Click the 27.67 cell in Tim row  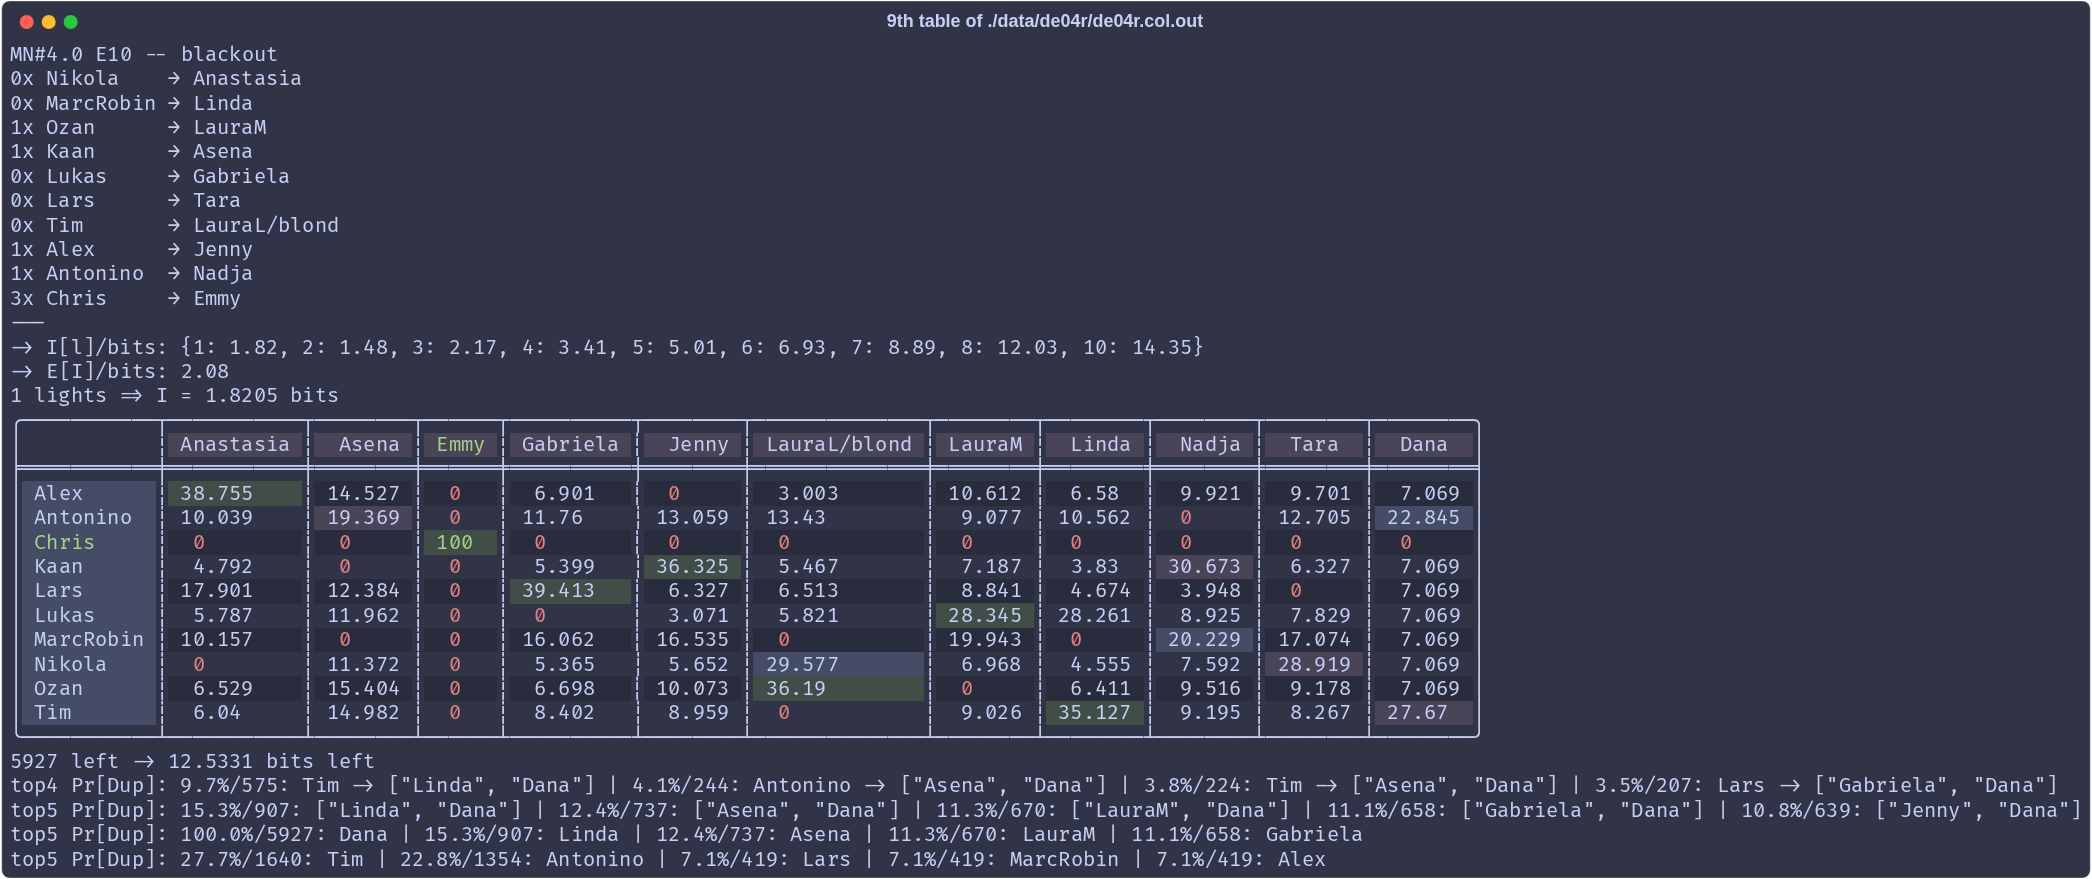(x=1423, y=712)
